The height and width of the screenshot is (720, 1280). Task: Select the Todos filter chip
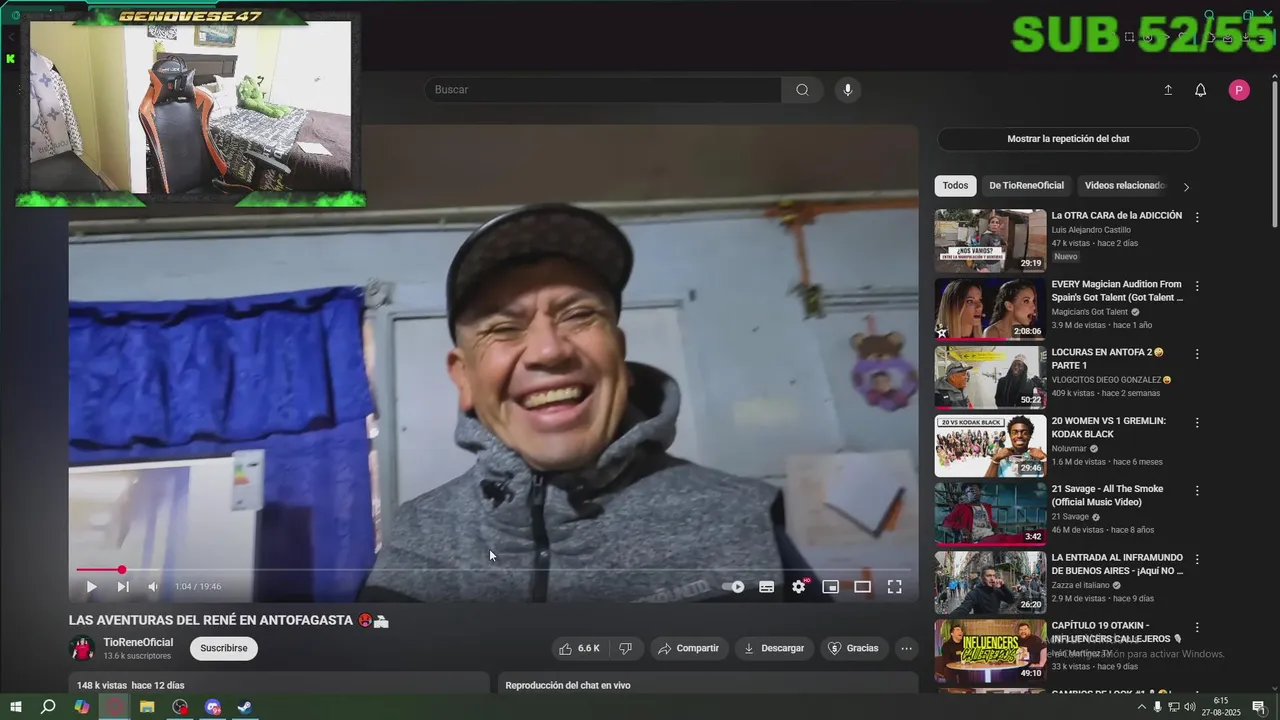coord(955,186)
